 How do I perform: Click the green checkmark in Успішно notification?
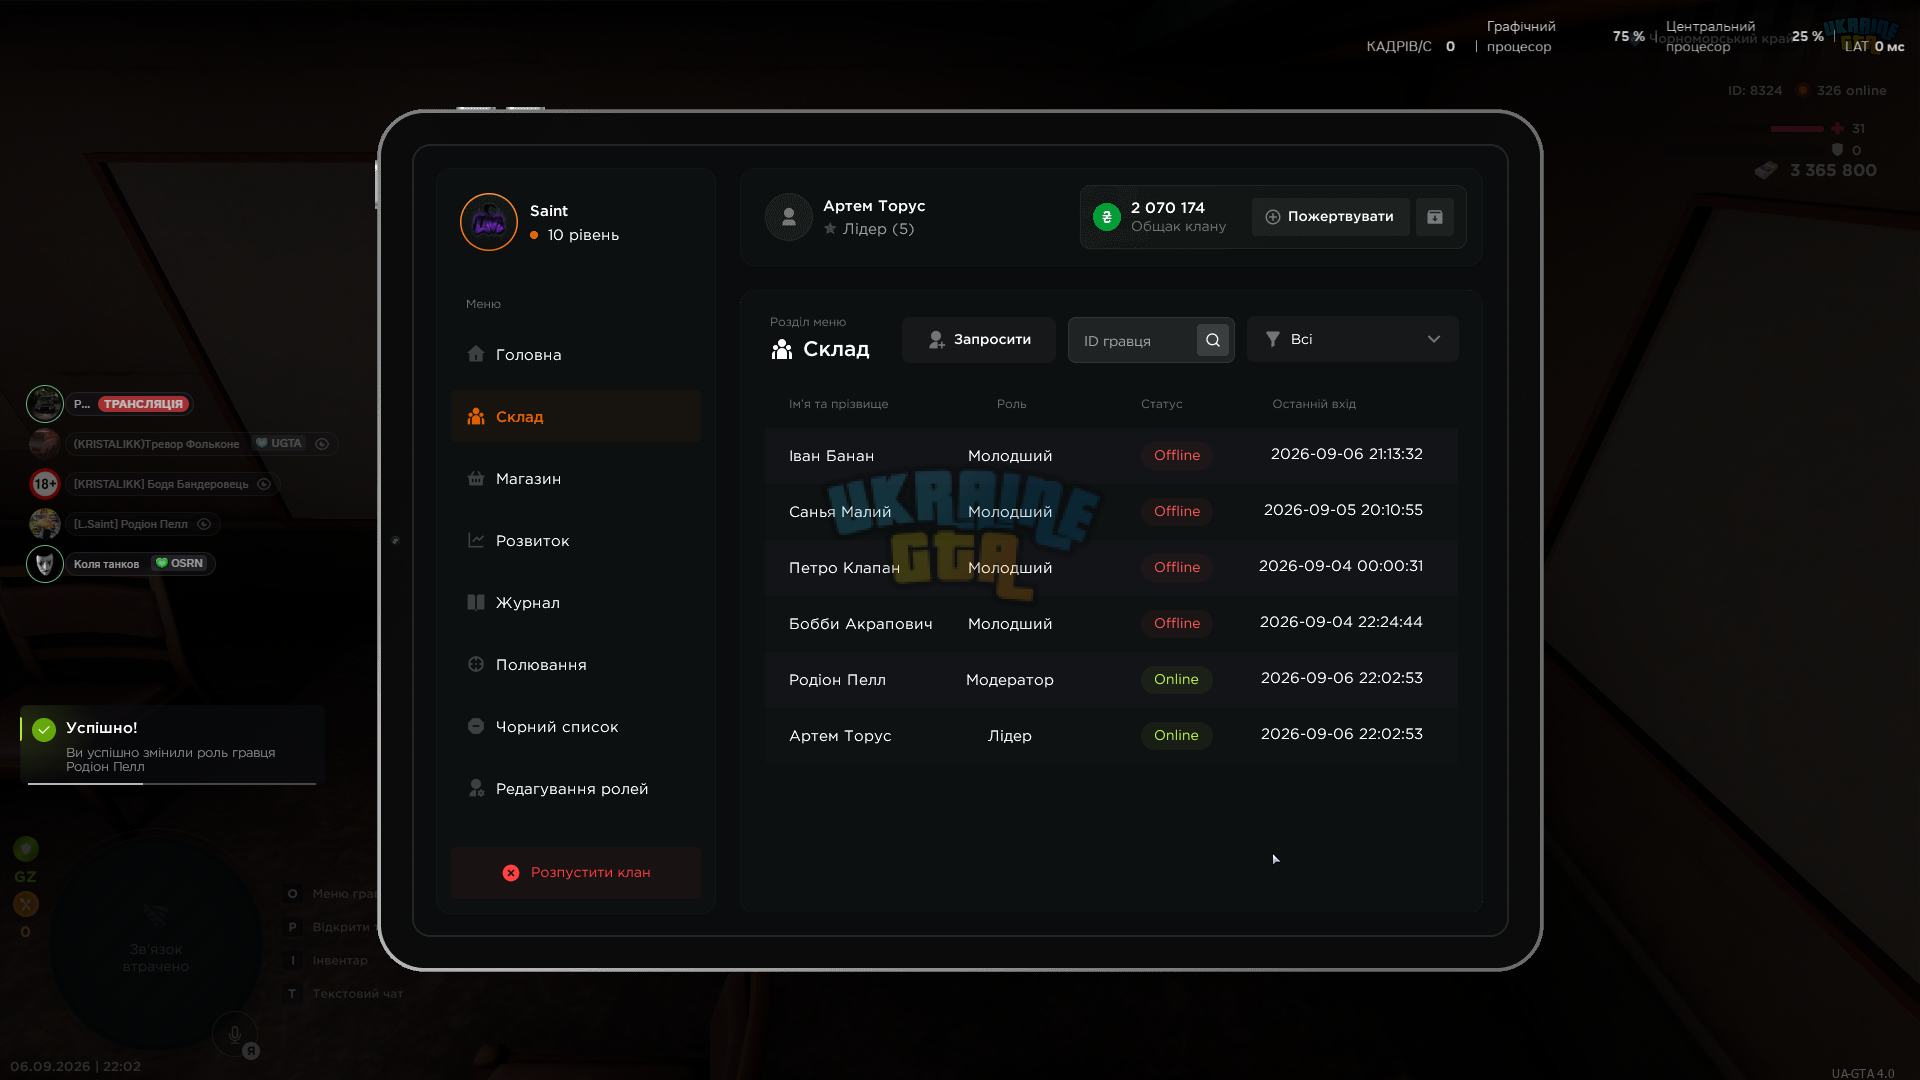pyautogui.click(x=44, y=730)
